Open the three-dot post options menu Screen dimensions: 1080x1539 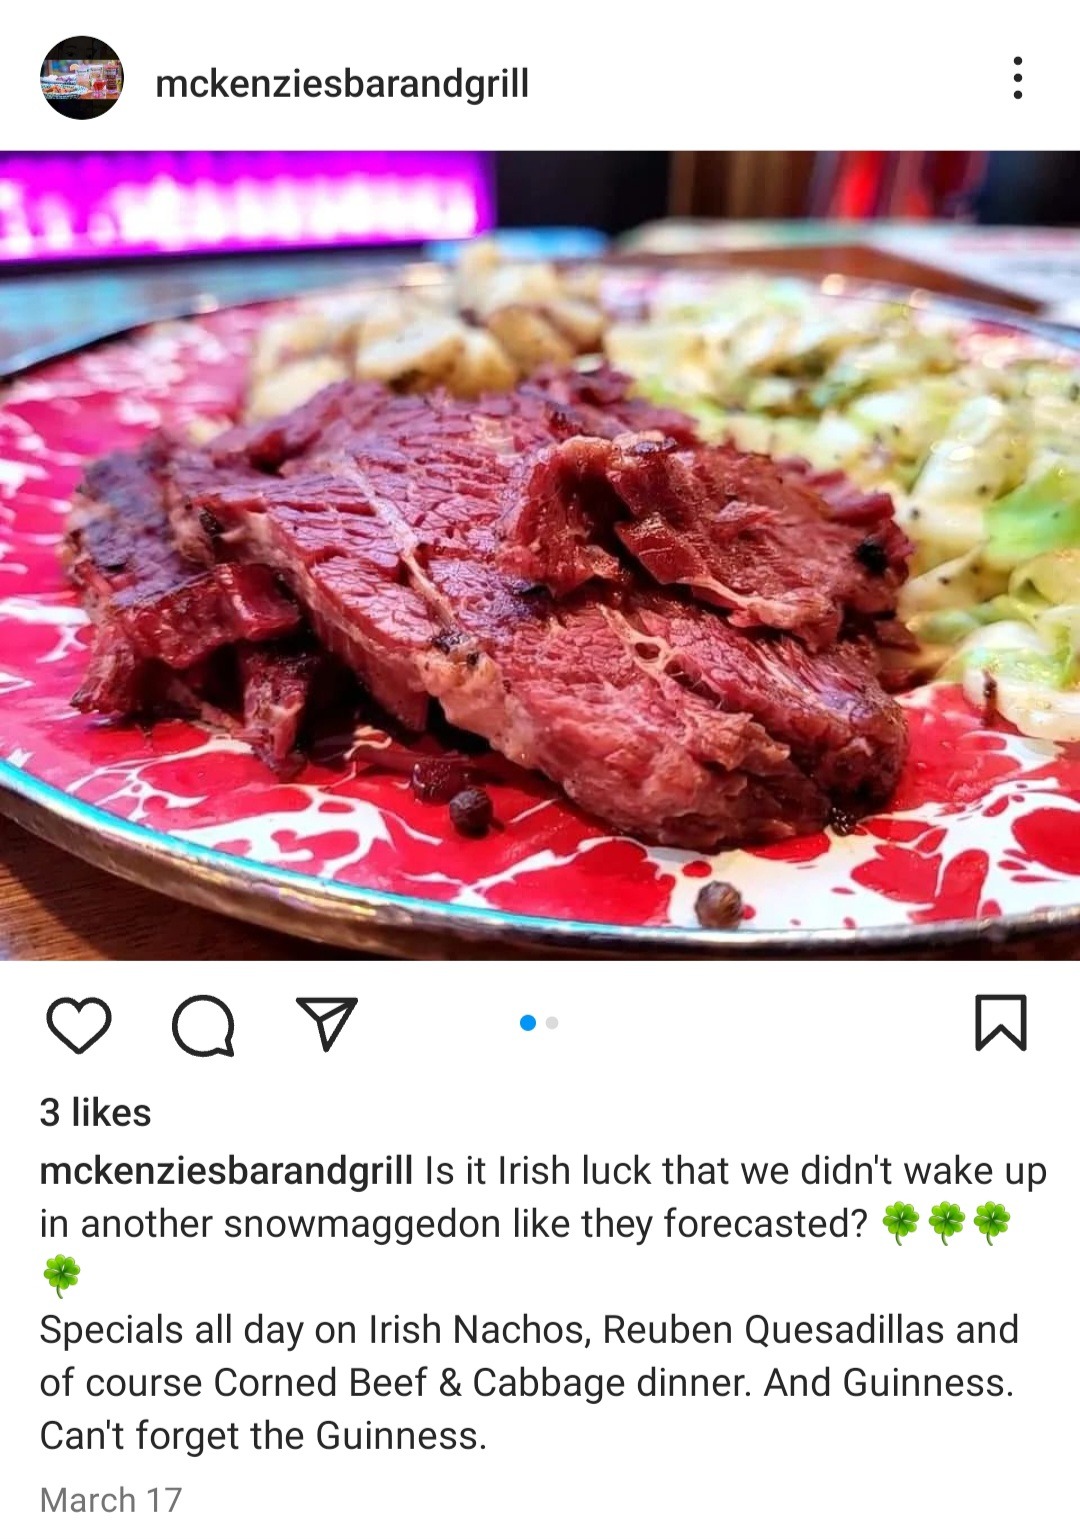click(1017, 78)
